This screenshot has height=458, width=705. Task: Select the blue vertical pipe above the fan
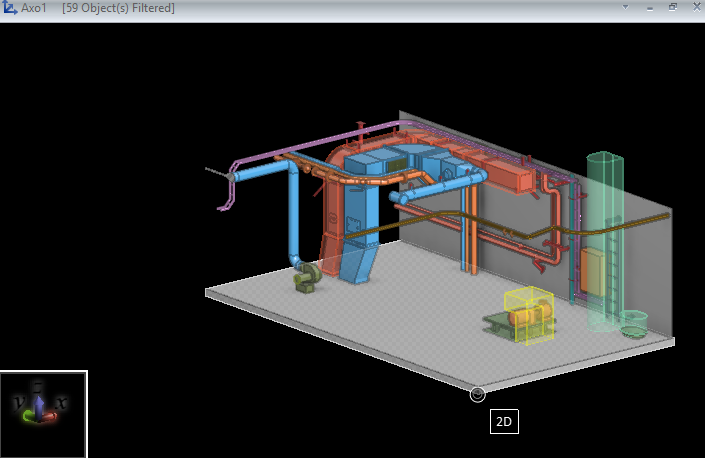coord(294,215)
